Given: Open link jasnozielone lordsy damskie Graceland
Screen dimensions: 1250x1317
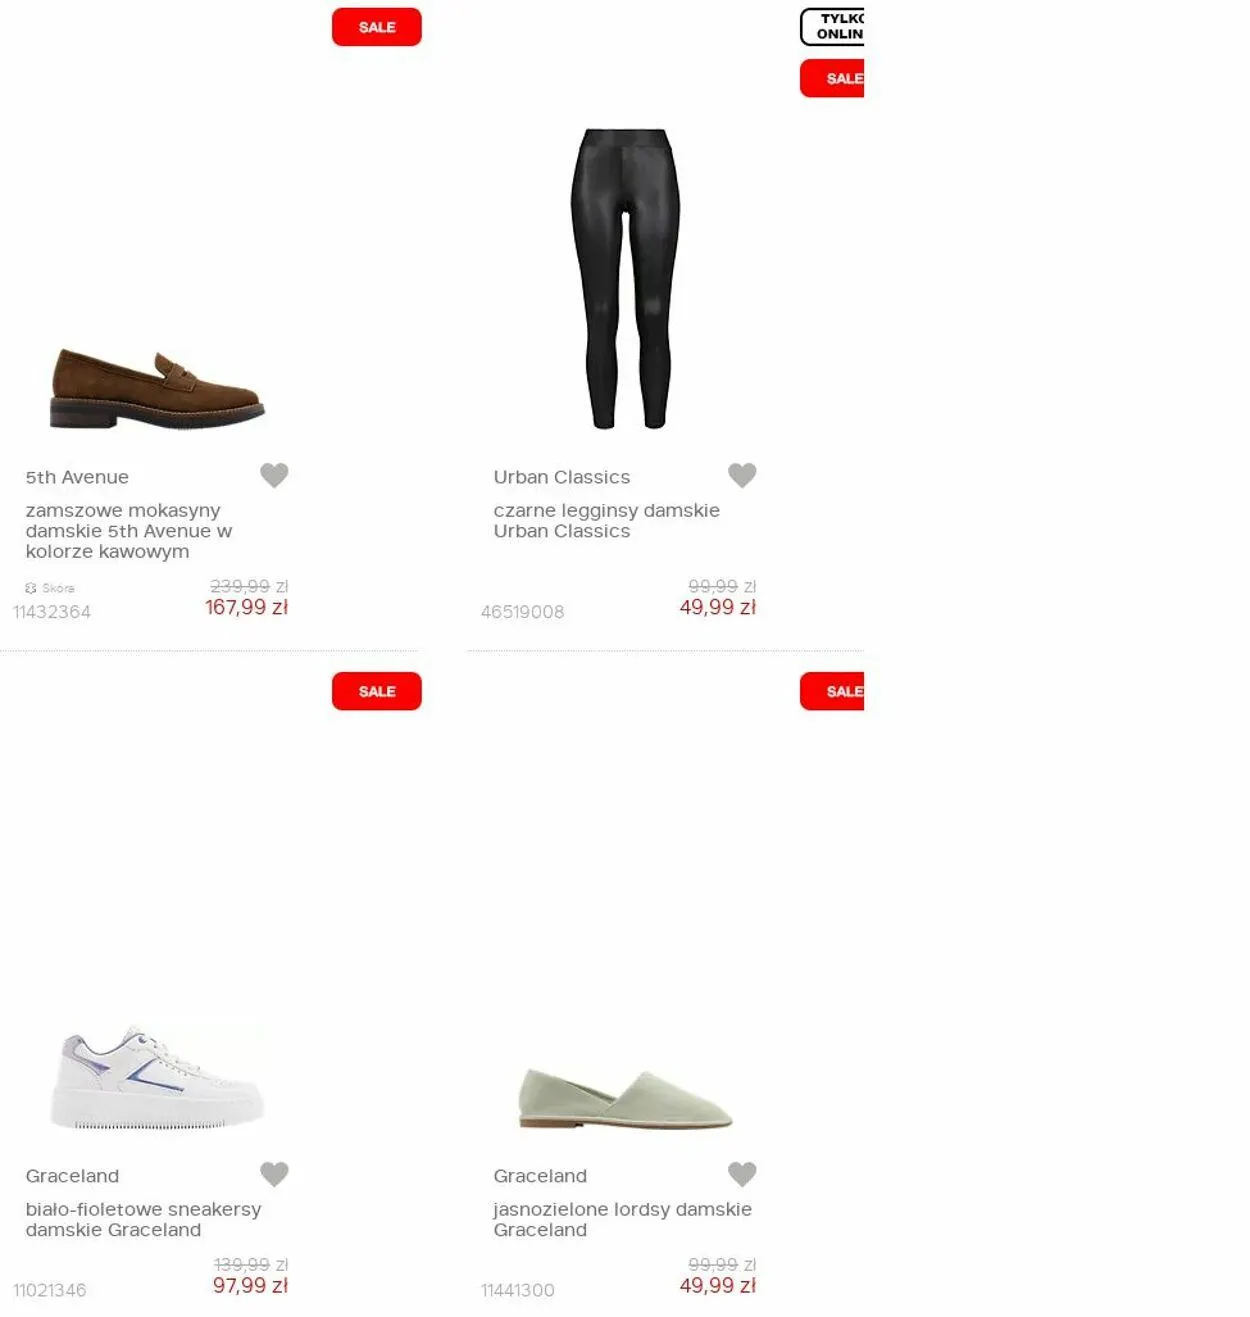Looking at the screenshot, I should pos(622,1219).
